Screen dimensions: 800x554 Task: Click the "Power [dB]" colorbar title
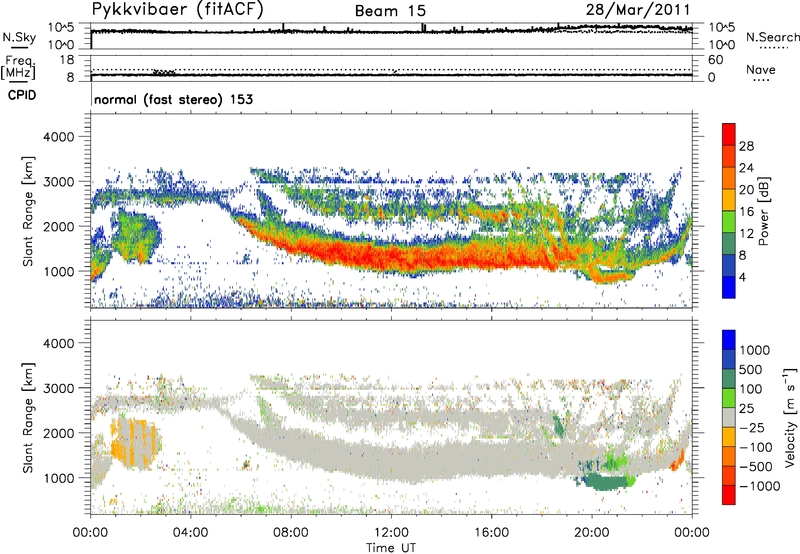click(763, 211)
